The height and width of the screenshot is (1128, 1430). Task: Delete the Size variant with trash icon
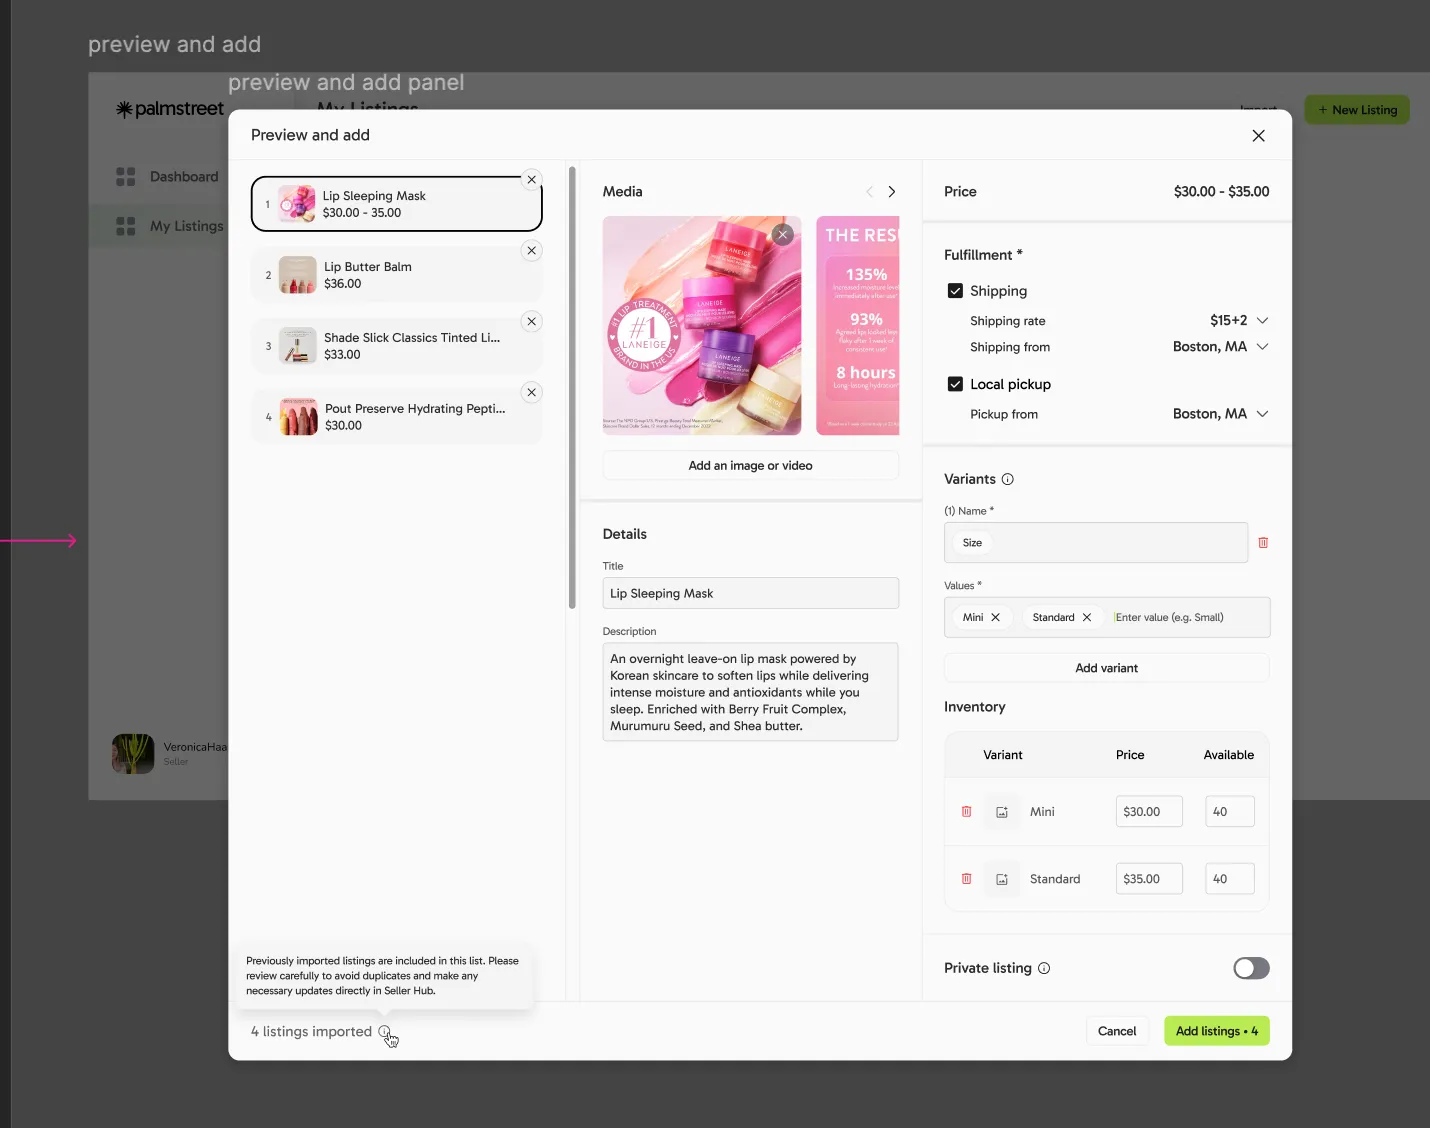pyautogui.click(x=1263, y=543)
